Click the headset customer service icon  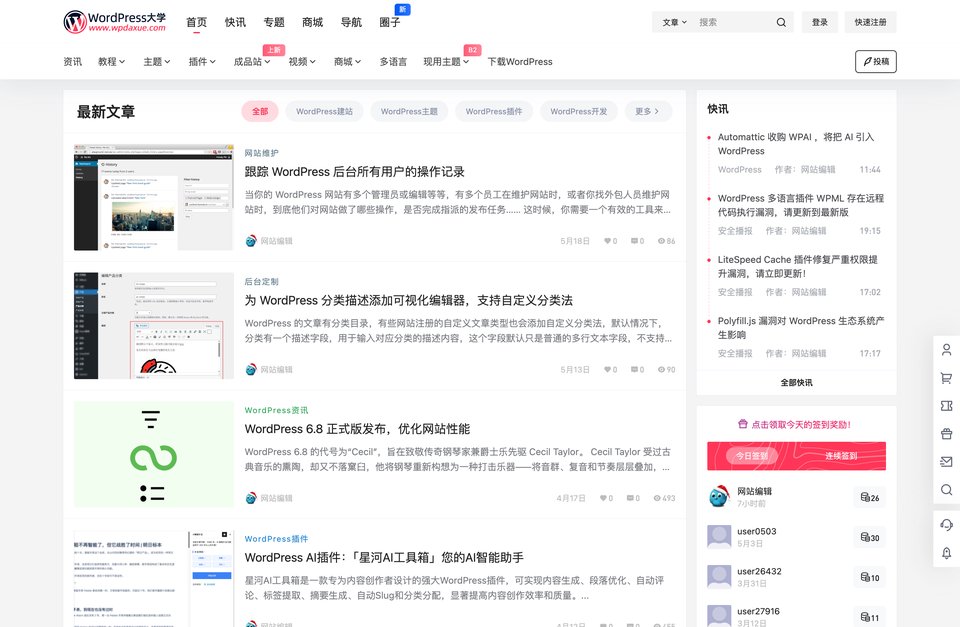(946, 525)
